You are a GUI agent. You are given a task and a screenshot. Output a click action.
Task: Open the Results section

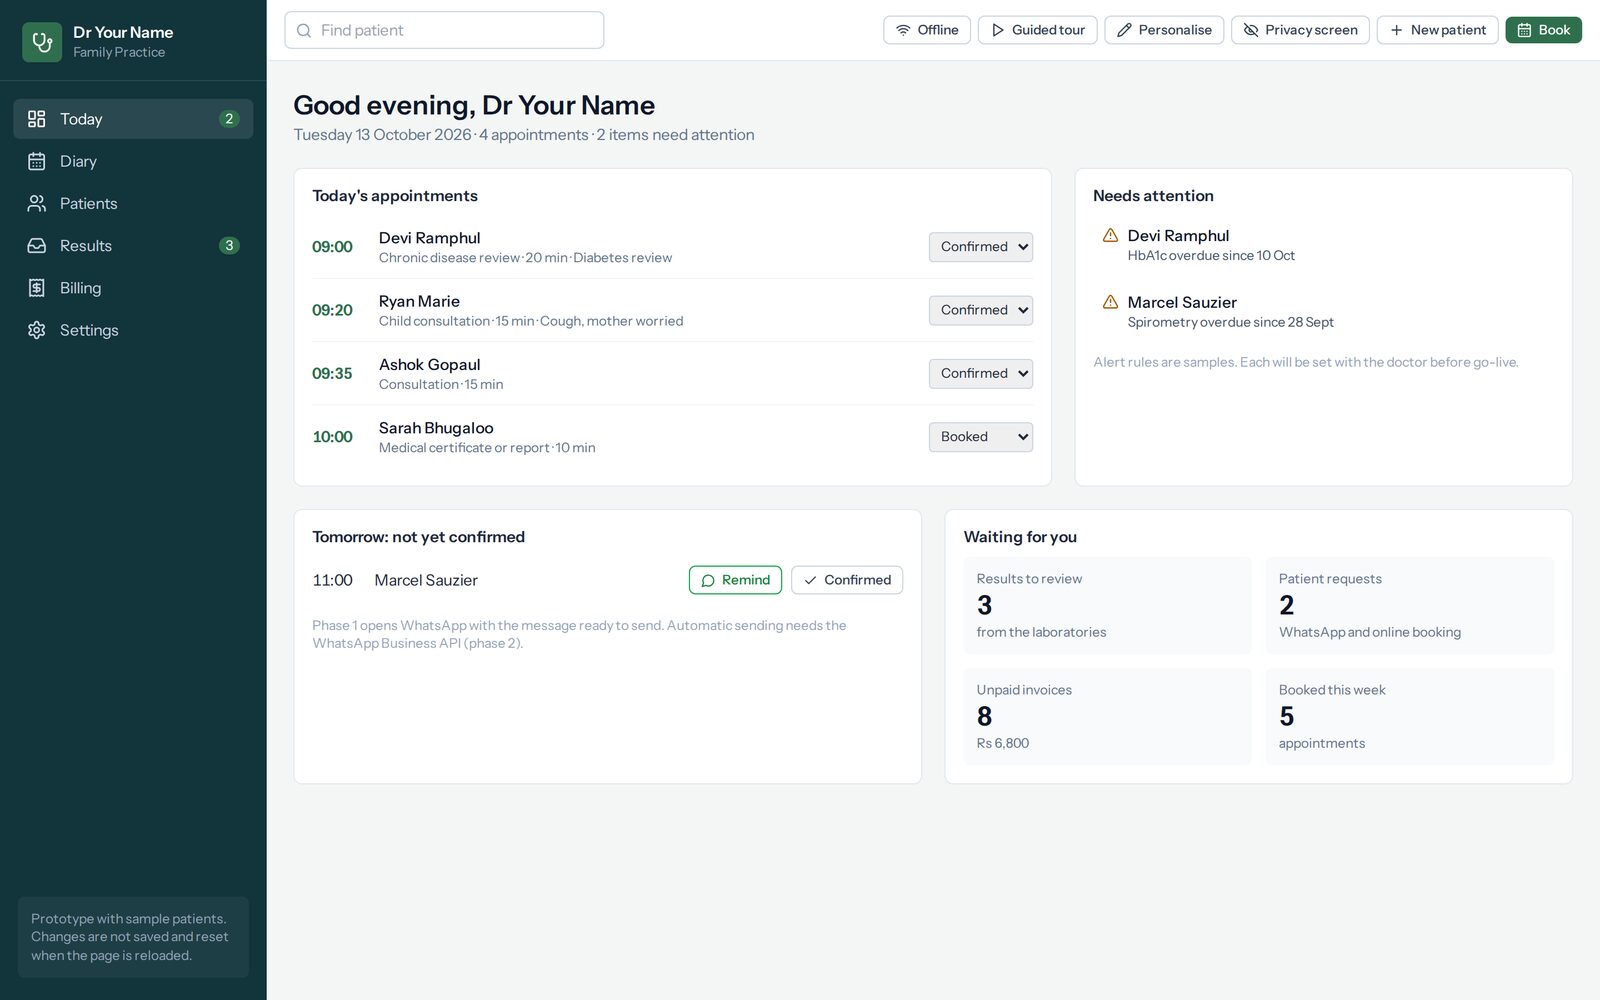tap(133, 246)
